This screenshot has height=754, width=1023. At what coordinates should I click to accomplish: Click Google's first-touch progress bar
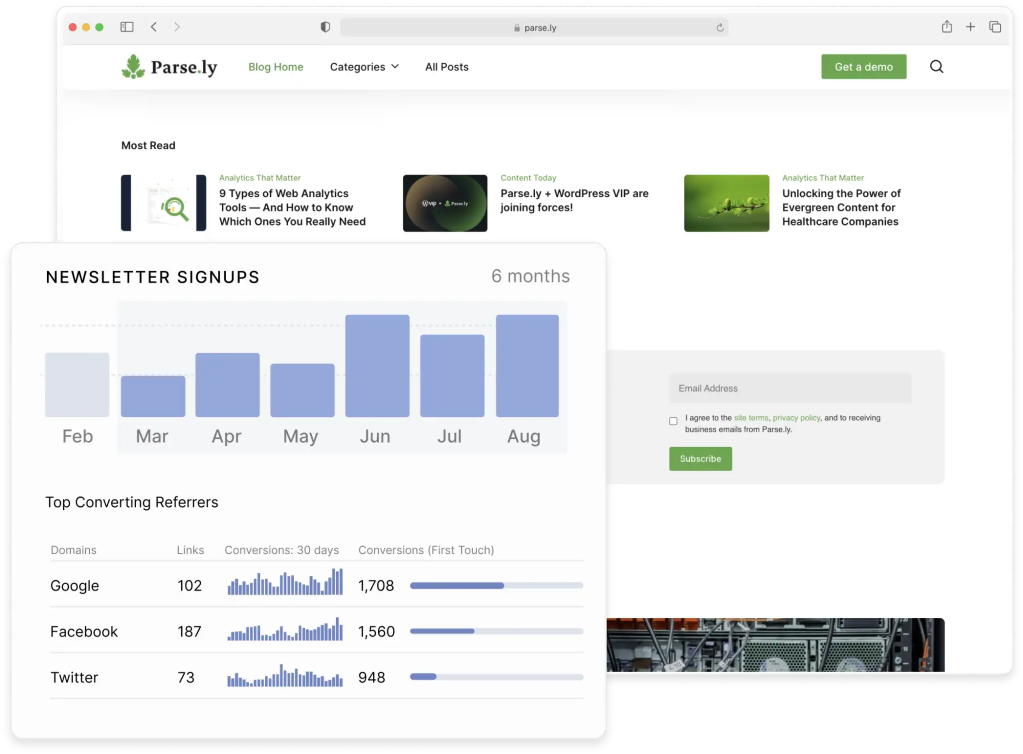point(496,586)
